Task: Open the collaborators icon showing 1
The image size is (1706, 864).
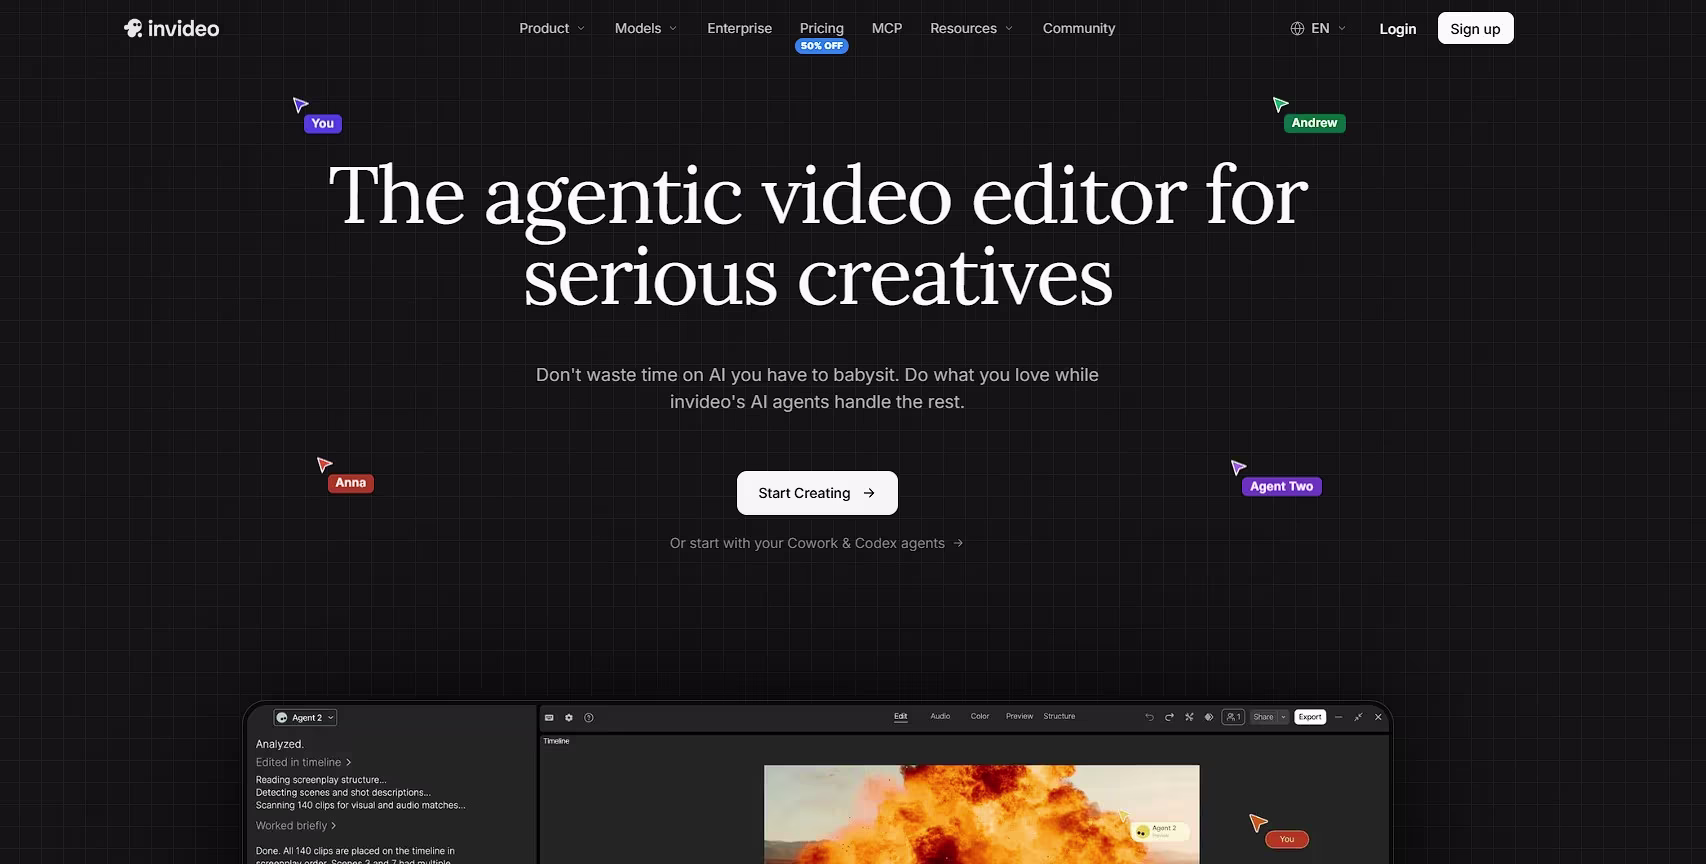Action: coord(1233,717)
